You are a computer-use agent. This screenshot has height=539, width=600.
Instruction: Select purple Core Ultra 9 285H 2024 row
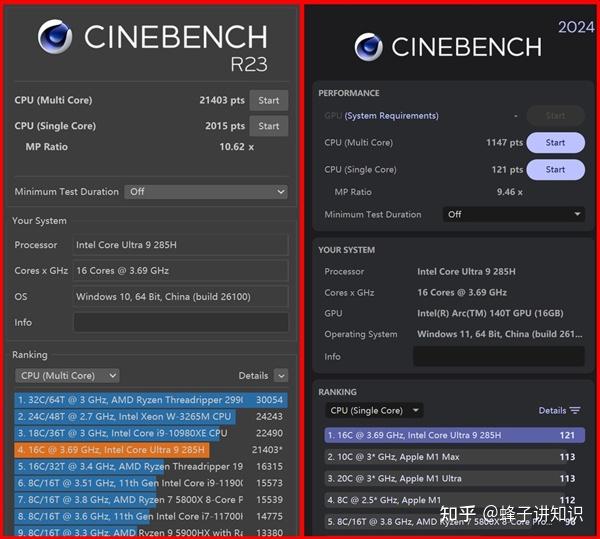point(455,435)
